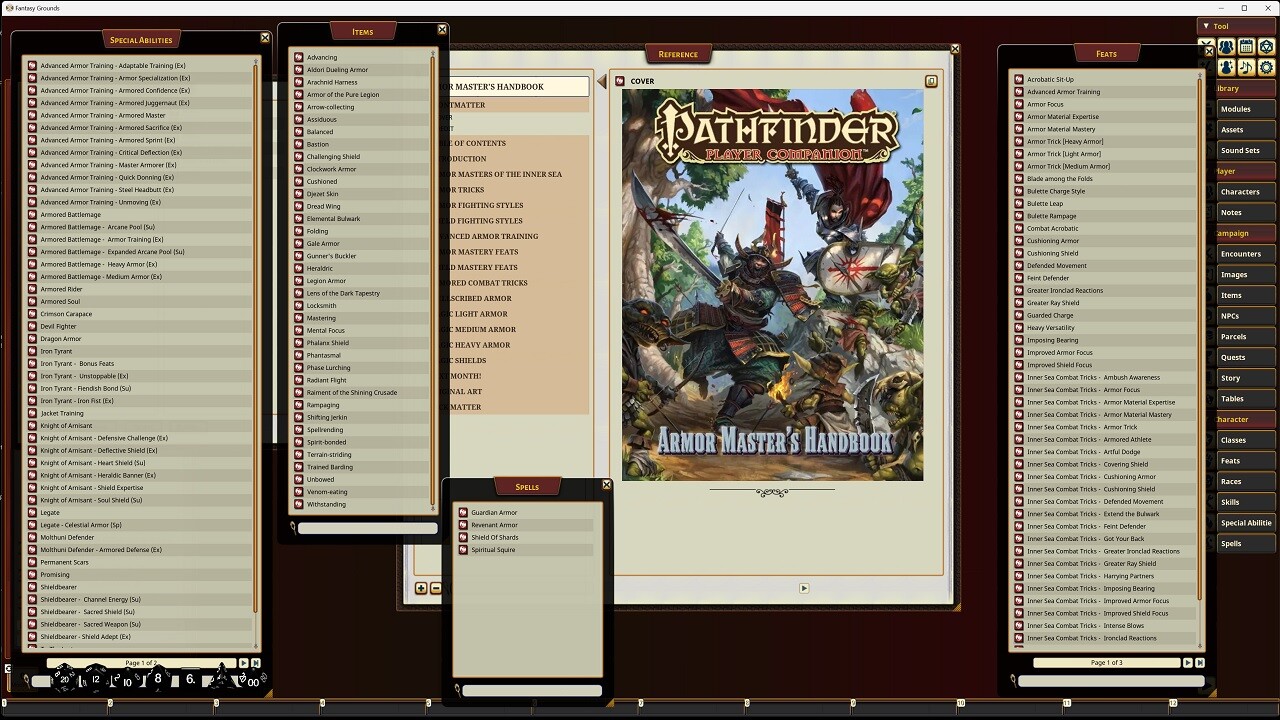
Task: Open the Characters sidebar button
Action: point(1239,192)
